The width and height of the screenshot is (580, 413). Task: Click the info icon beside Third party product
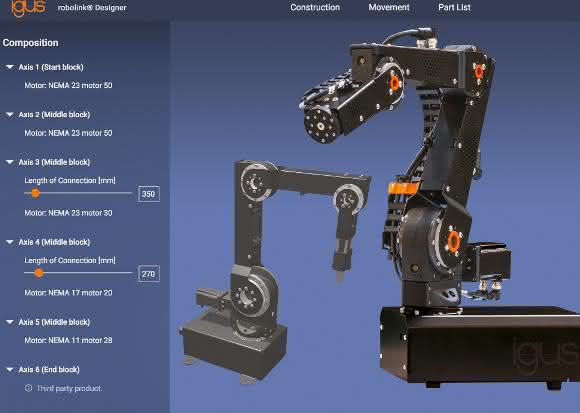(x=28, y=388)
